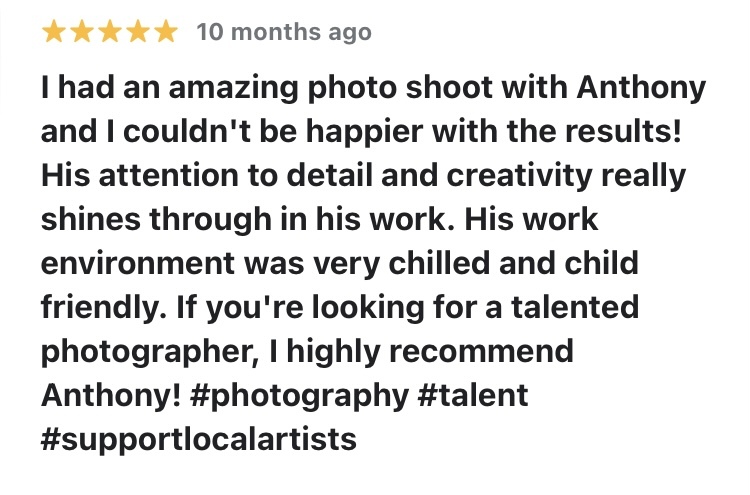This screenshot has height=495, width=750.
Task: Click the first gold star
Action: [x=55, y=32]
